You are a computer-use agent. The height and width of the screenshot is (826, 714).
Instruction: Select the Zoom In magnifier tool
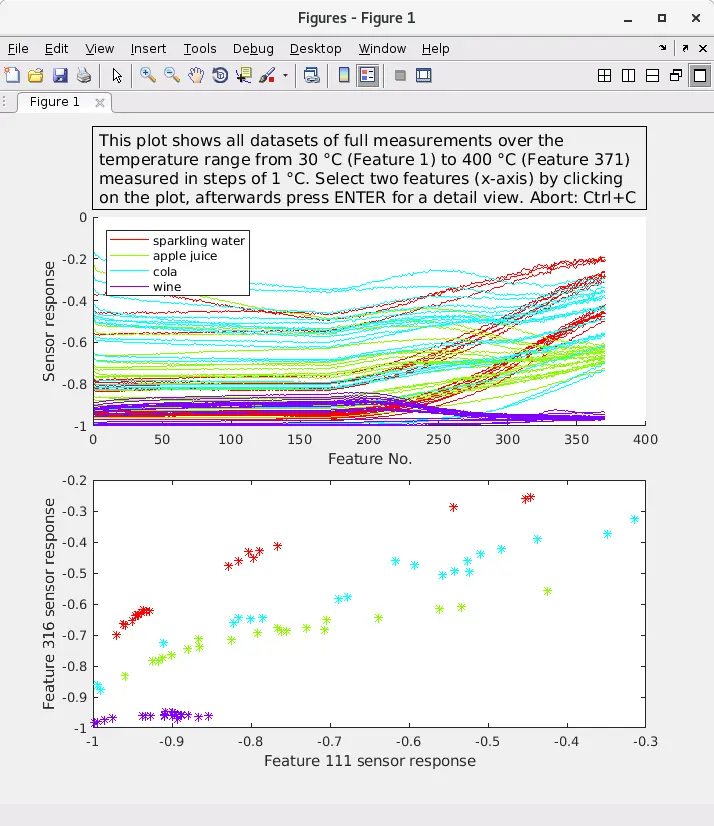coord(148,75)
